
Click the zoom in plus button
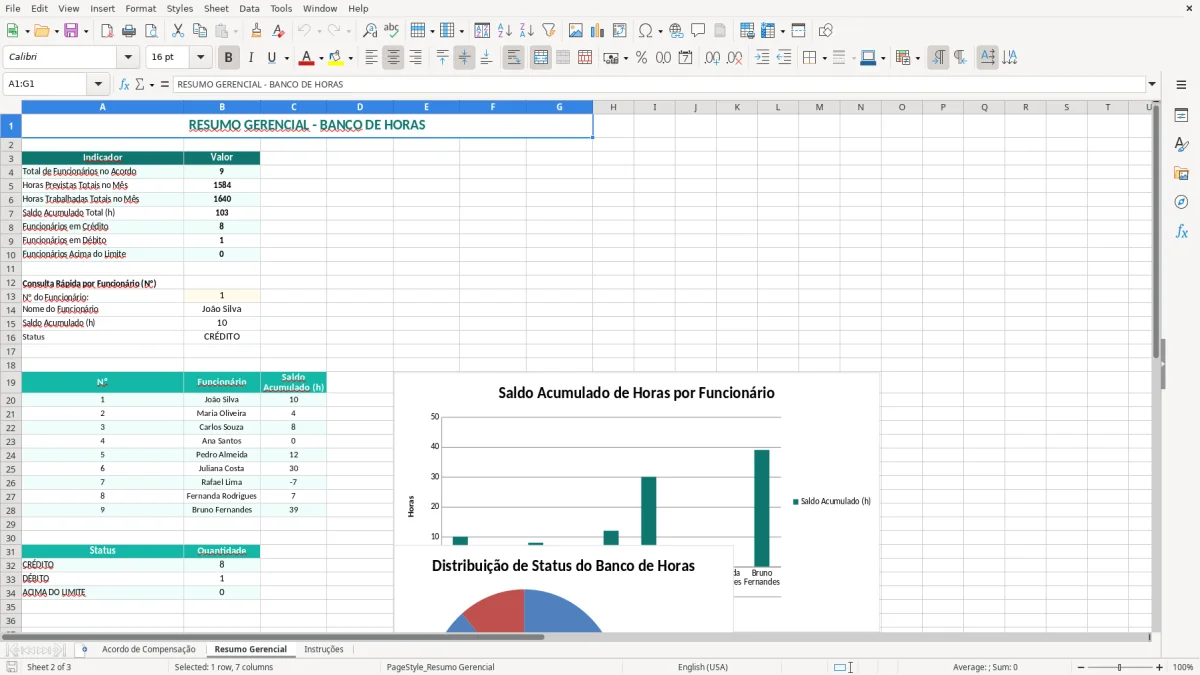1160,667
